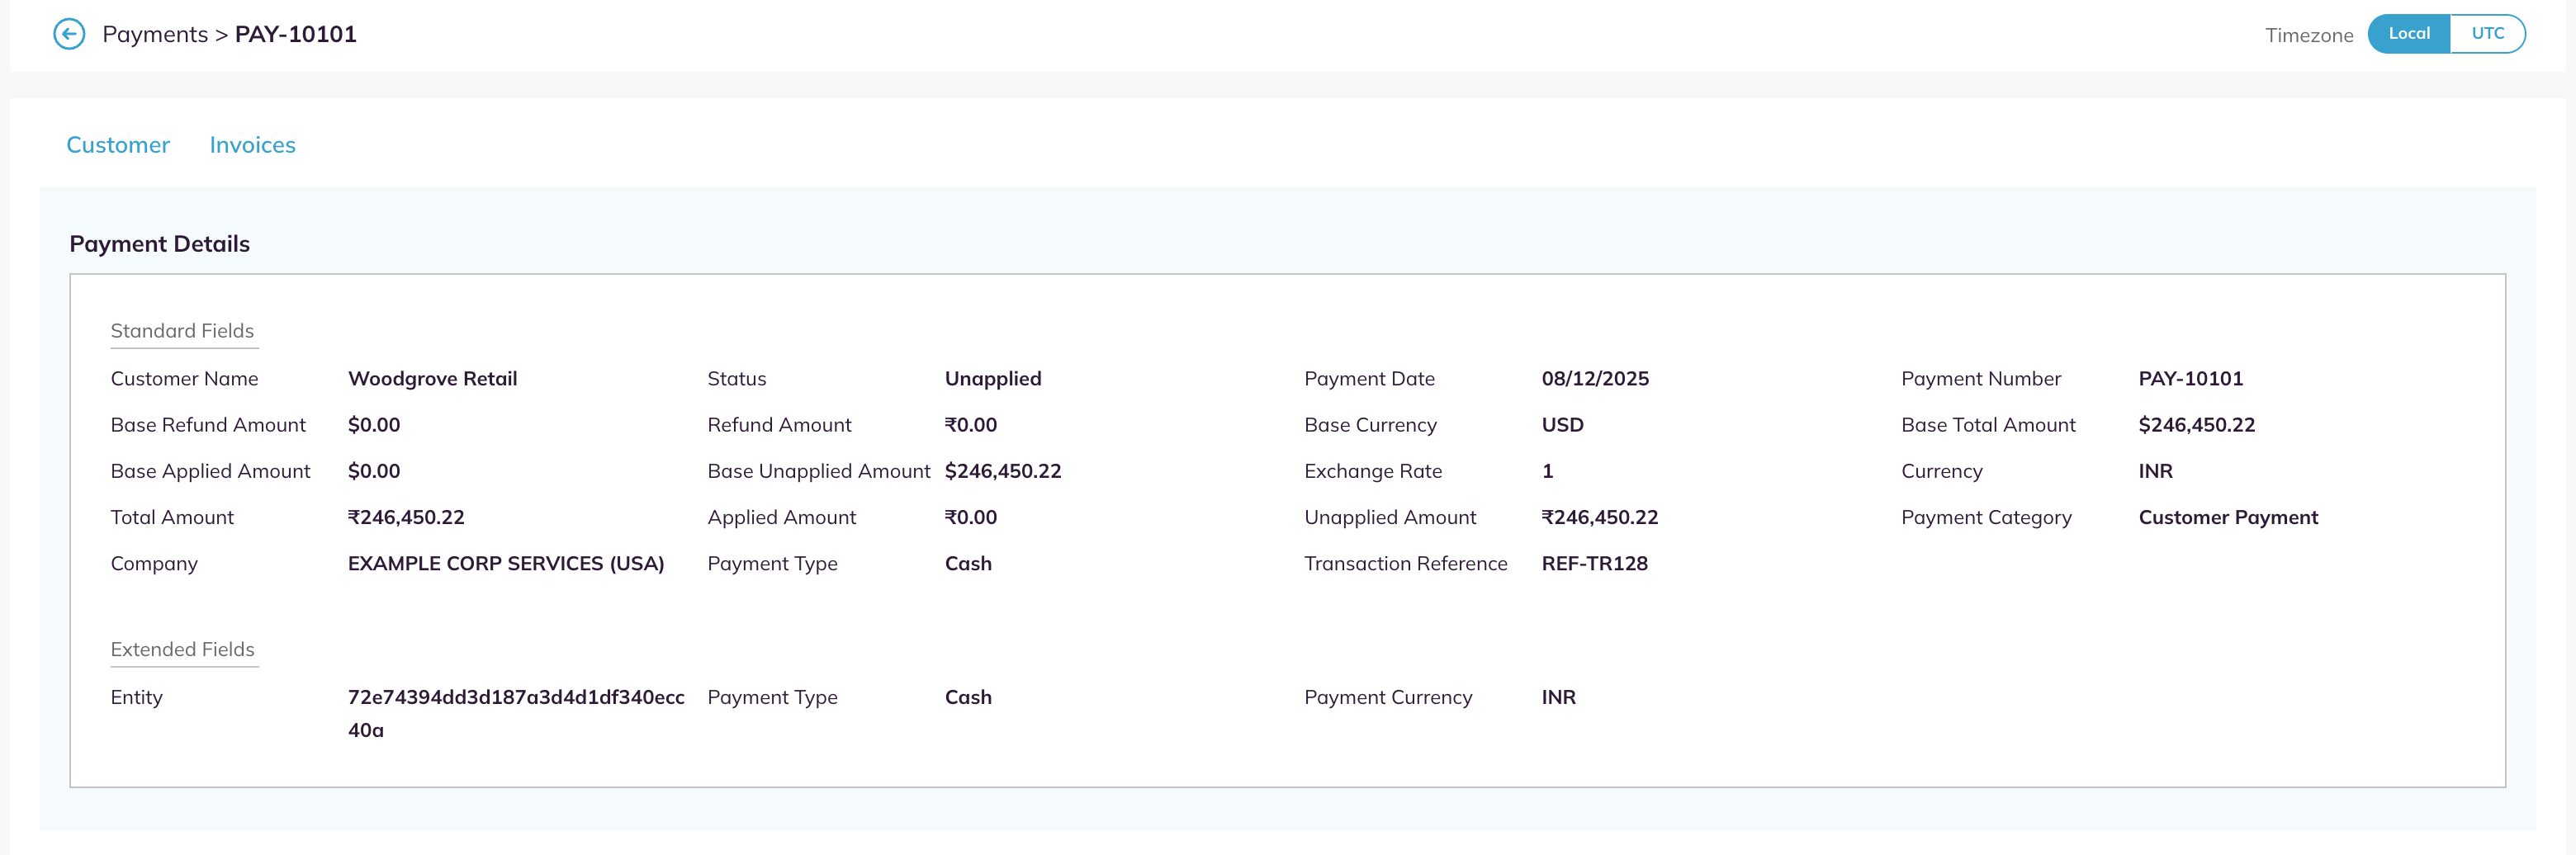
Task: Click PAY-10101 in the breadcrumb
Action: [x=295, y=34]
